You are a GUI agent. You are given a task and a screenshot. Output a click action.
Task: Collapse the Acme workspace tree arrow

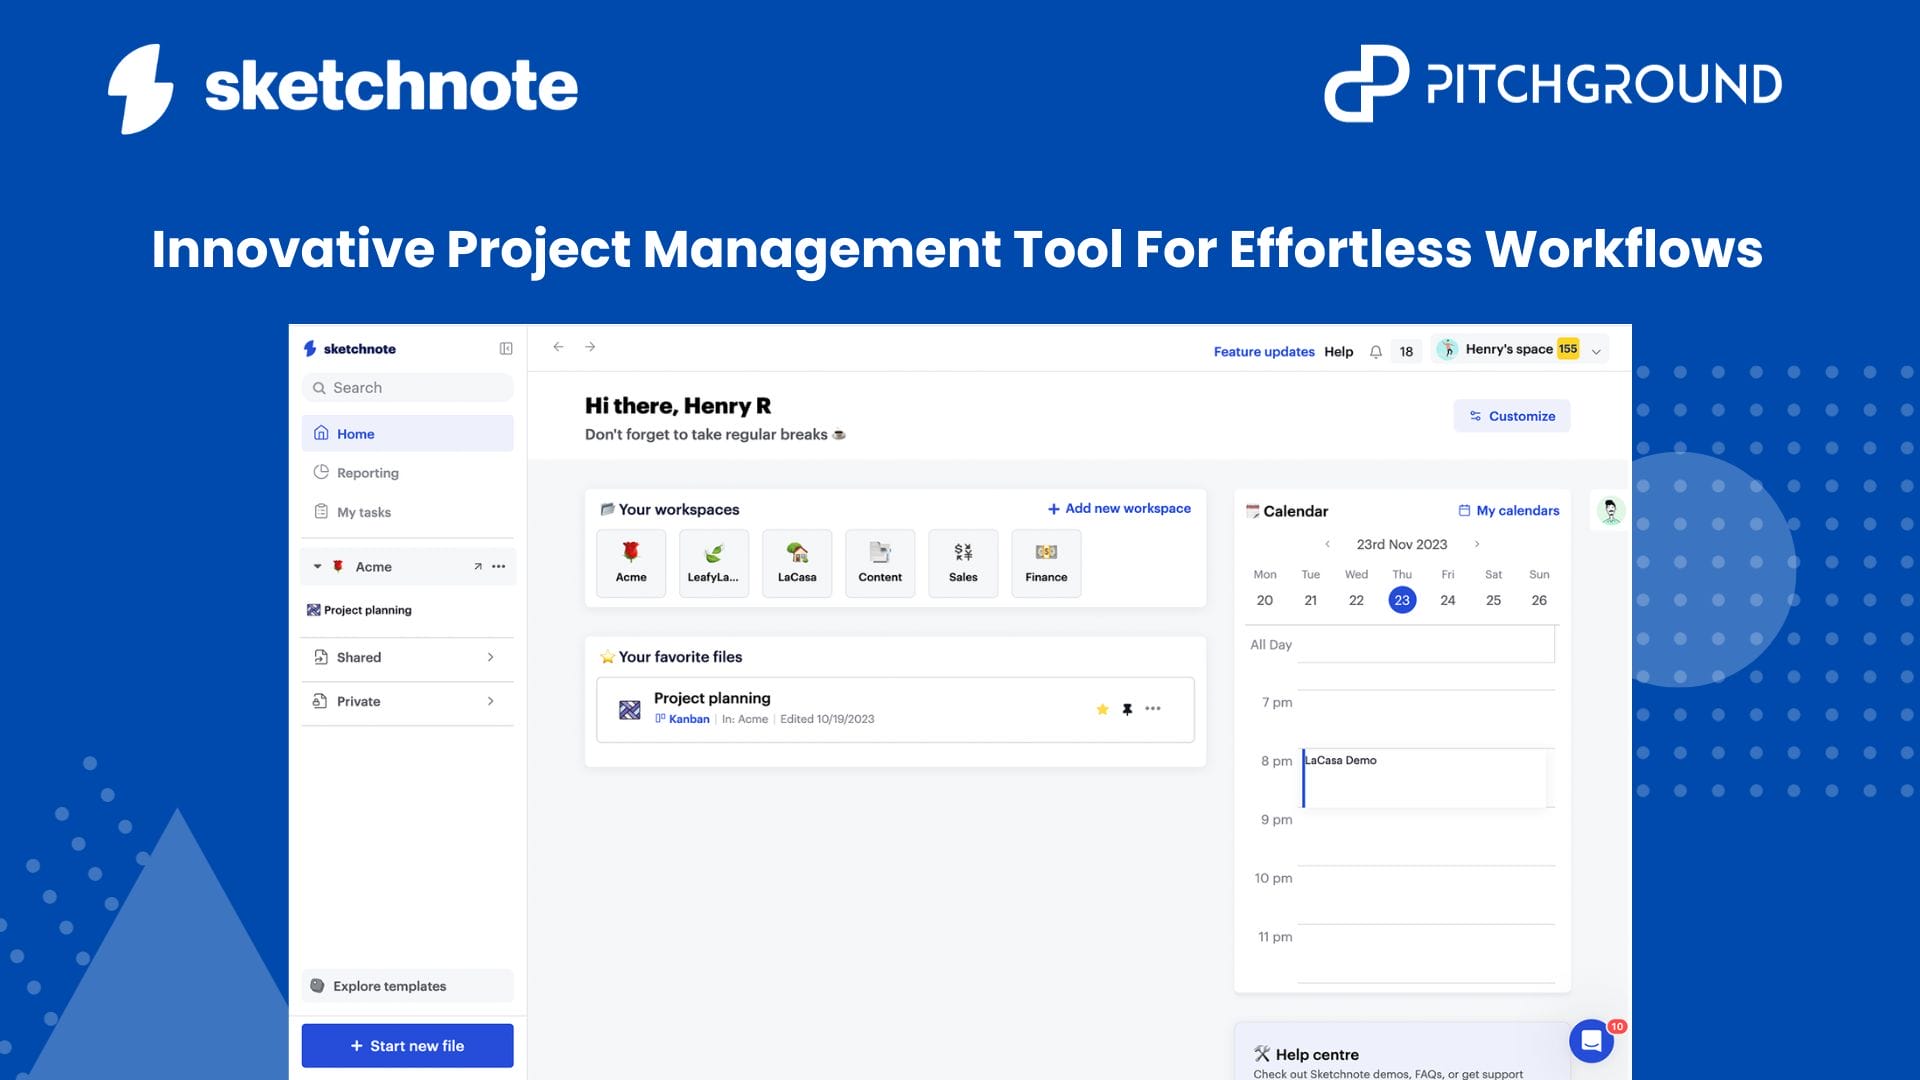tap(318, 567)
